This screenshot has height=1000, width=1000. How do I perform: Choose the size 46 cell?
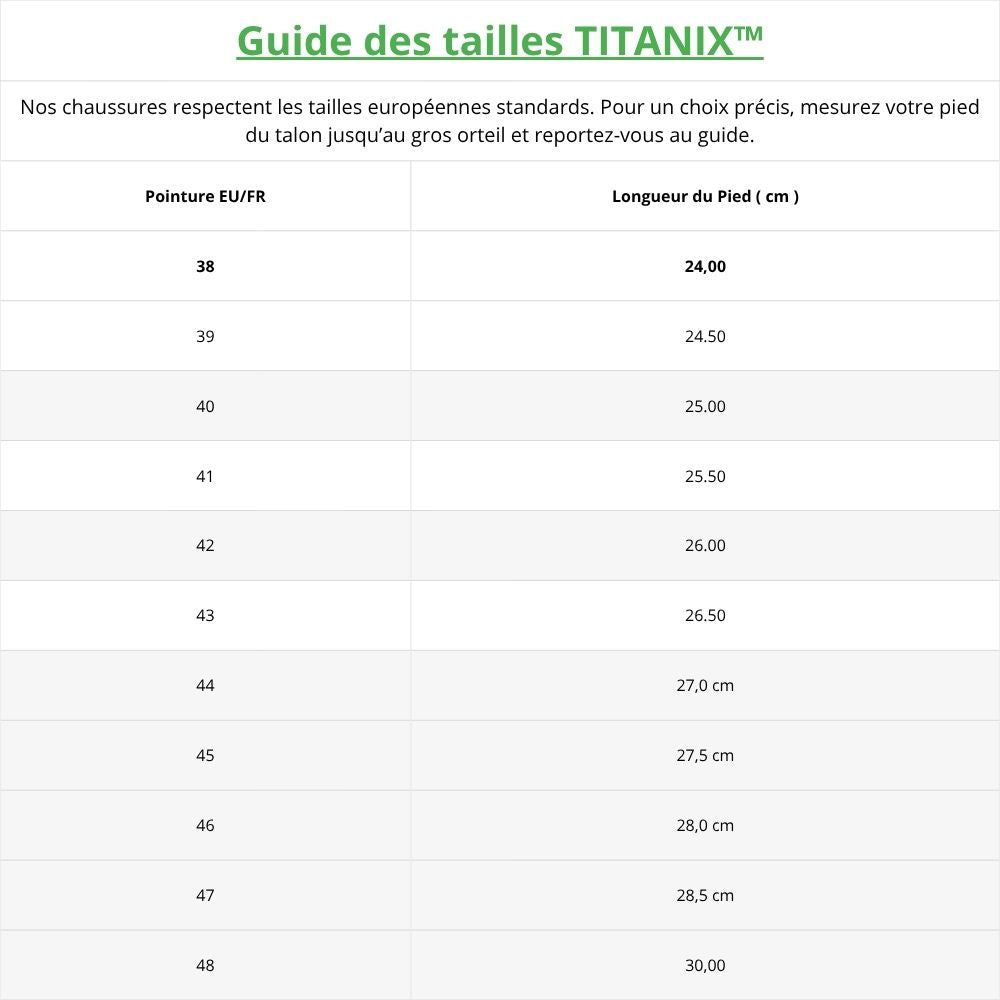pos(205,825)
